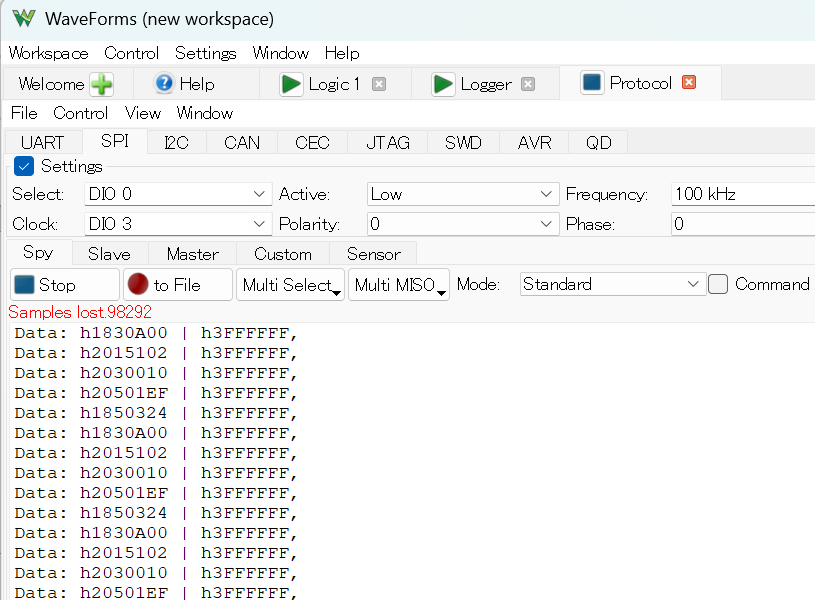Click the Stop button
Viewport: 815px width, 600px height.
[65, 284]
